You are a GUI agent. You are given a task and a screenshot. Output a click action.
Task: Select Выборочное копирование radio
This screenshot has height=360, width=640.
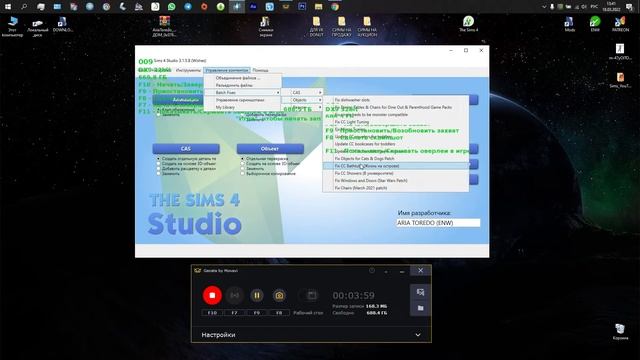pyautogui.click(x=243, y=173)
